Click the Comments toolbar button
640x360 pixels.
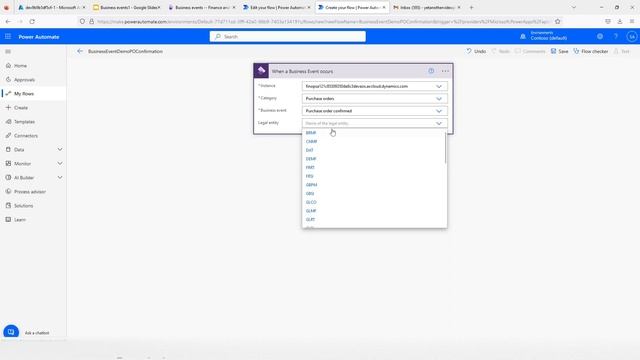click(530, 51)
